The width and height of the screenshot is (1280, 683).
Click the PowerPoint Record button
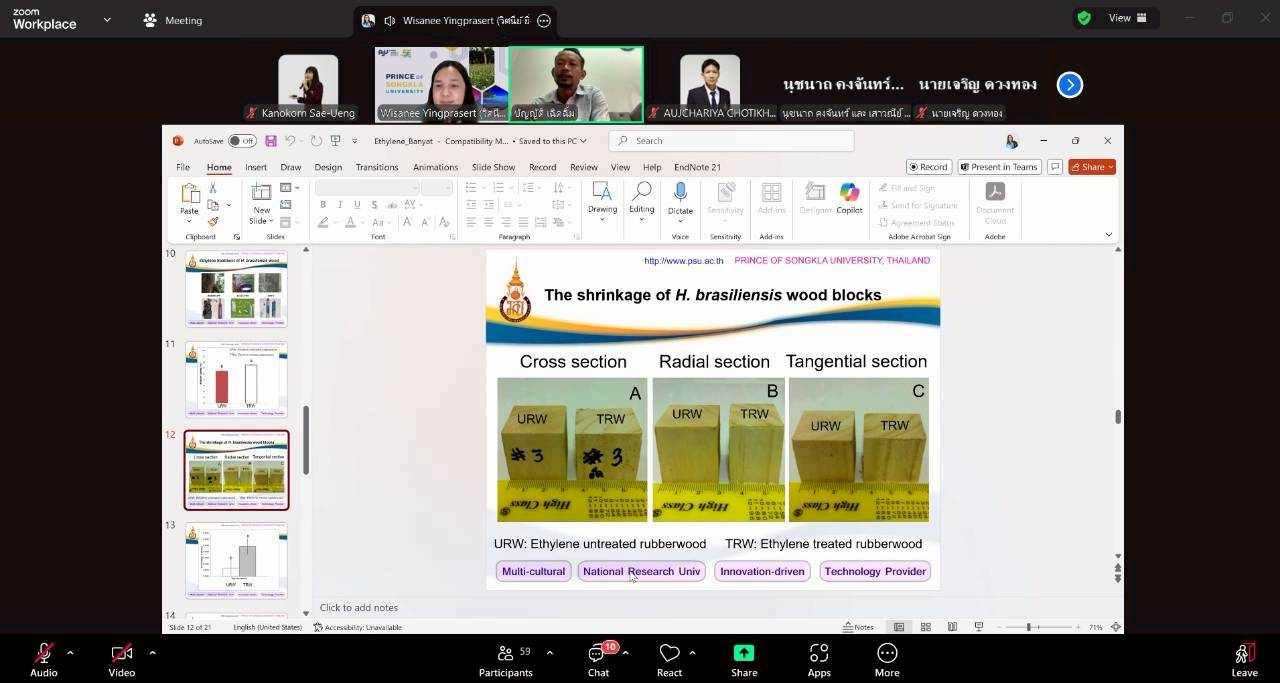coord(928,167)
